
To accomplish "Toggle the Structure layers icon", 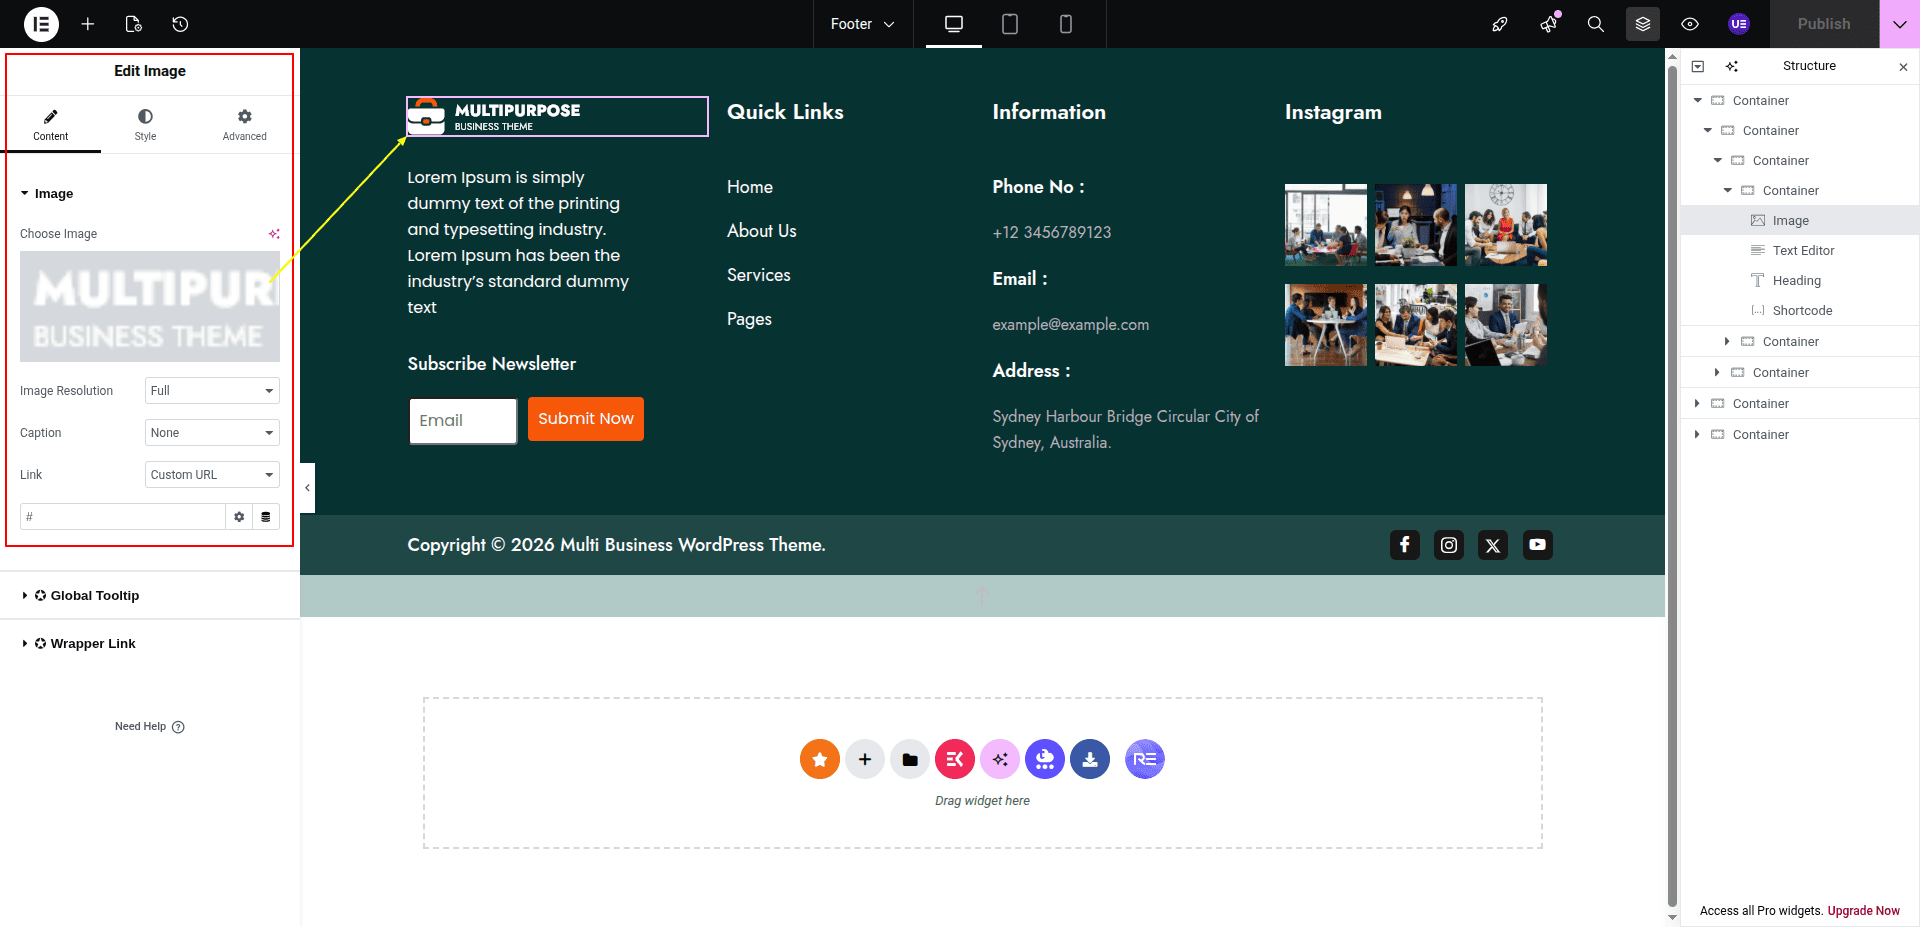I will point(1643,24).
